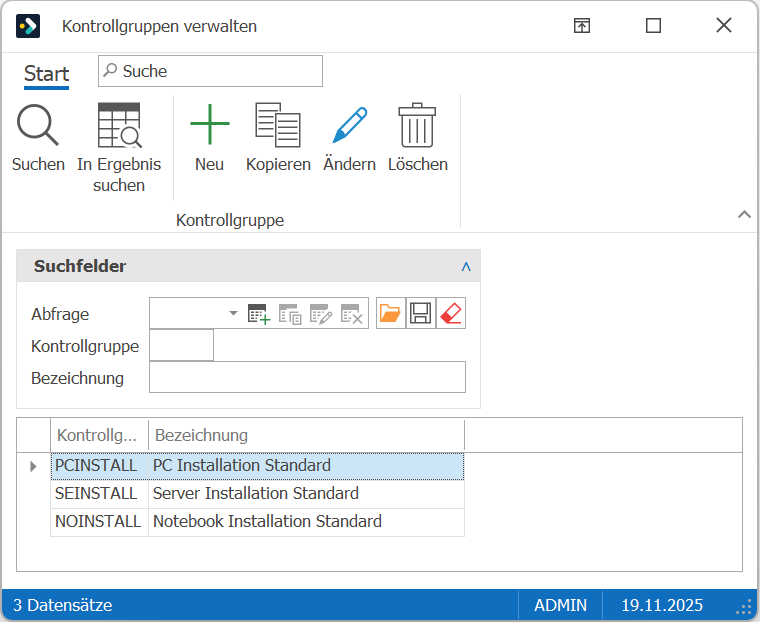Select Notebook Installation Standard cell
This screenshot has height=622, width=760.
tap(306, 522)
